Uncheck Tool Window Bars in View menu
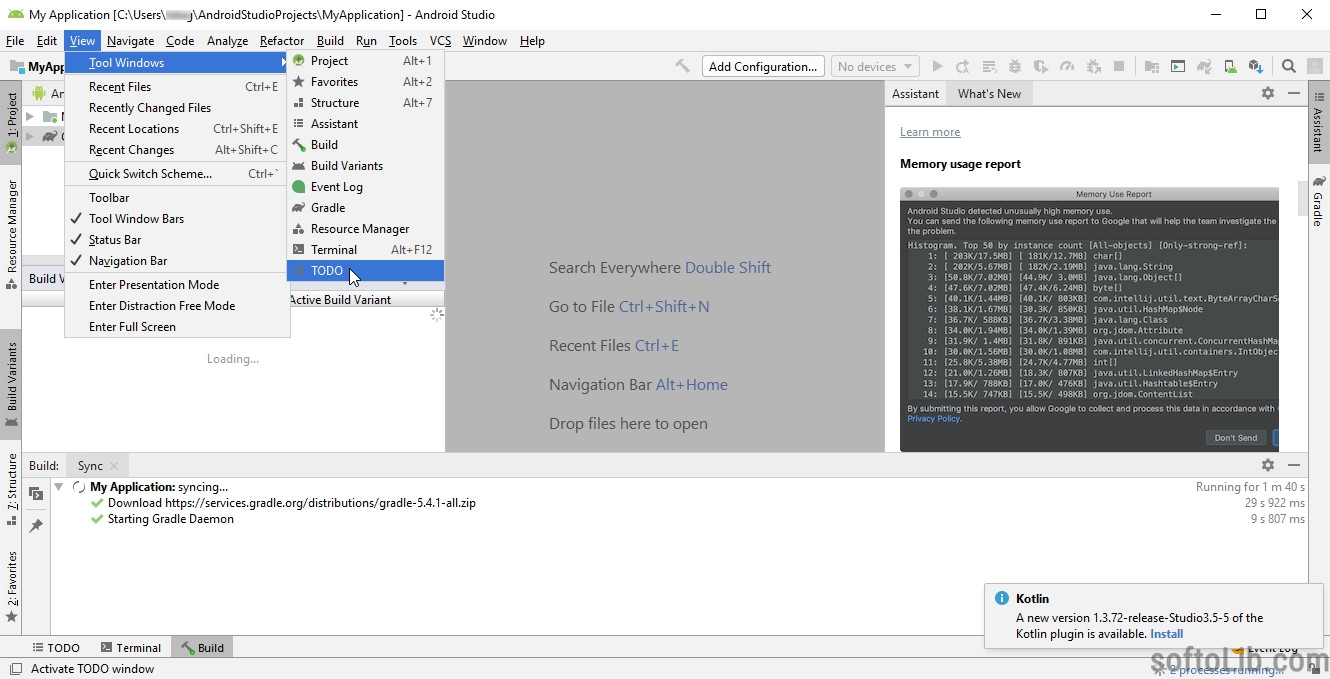 [177, 219]
